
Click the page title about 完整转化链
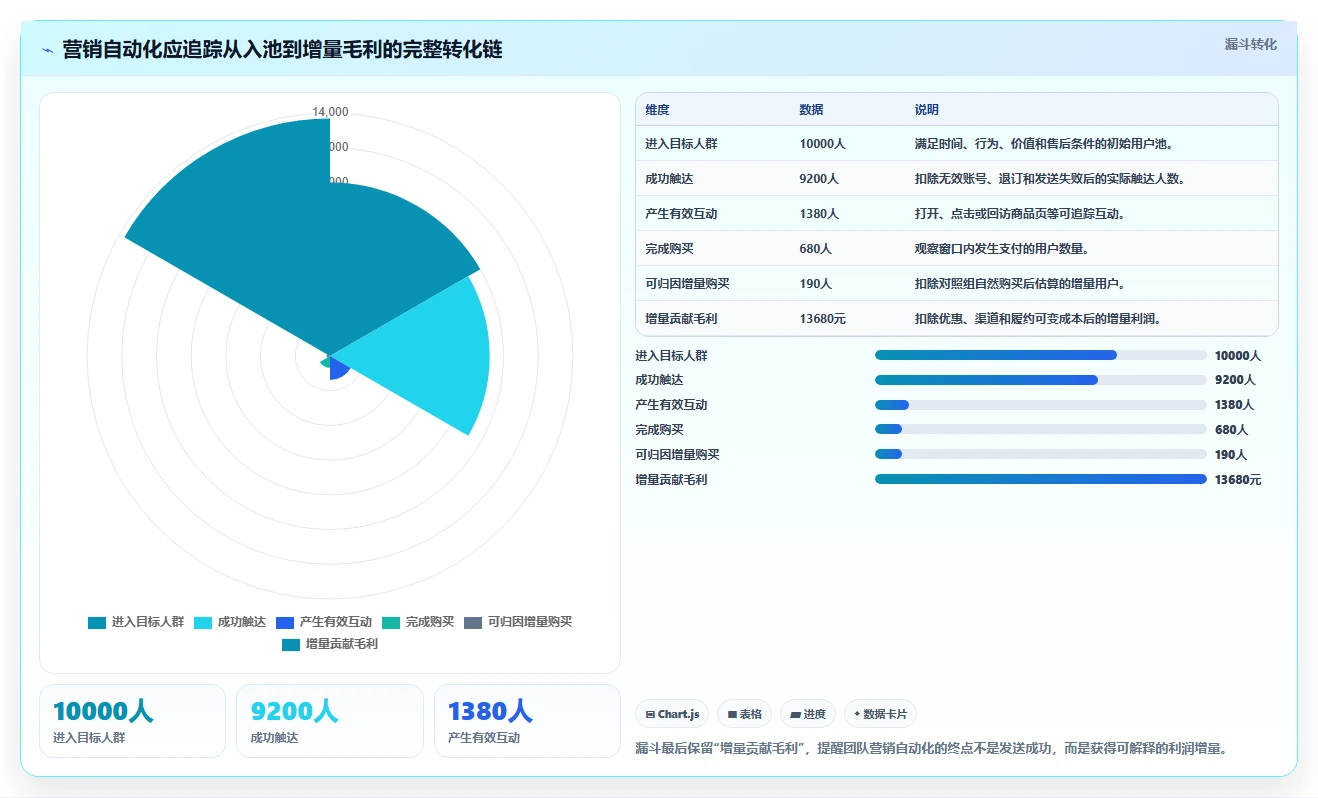tap(282, 50)
